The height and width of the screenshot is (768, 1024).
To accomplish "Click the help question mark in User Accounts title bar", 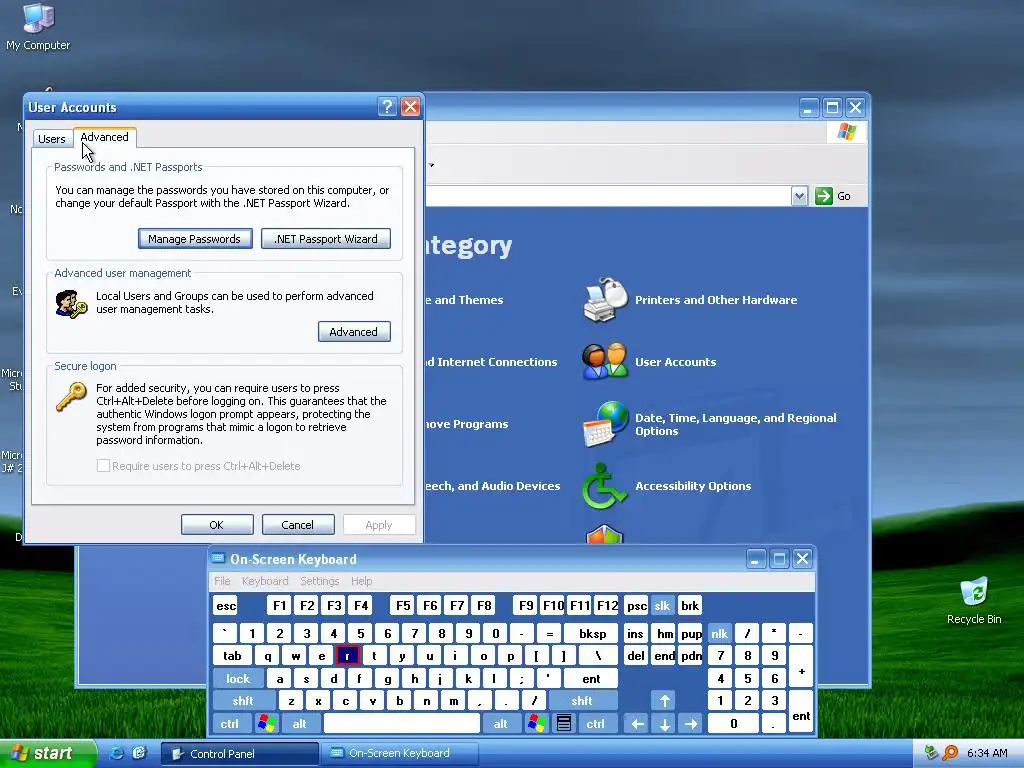I will 387,106.
